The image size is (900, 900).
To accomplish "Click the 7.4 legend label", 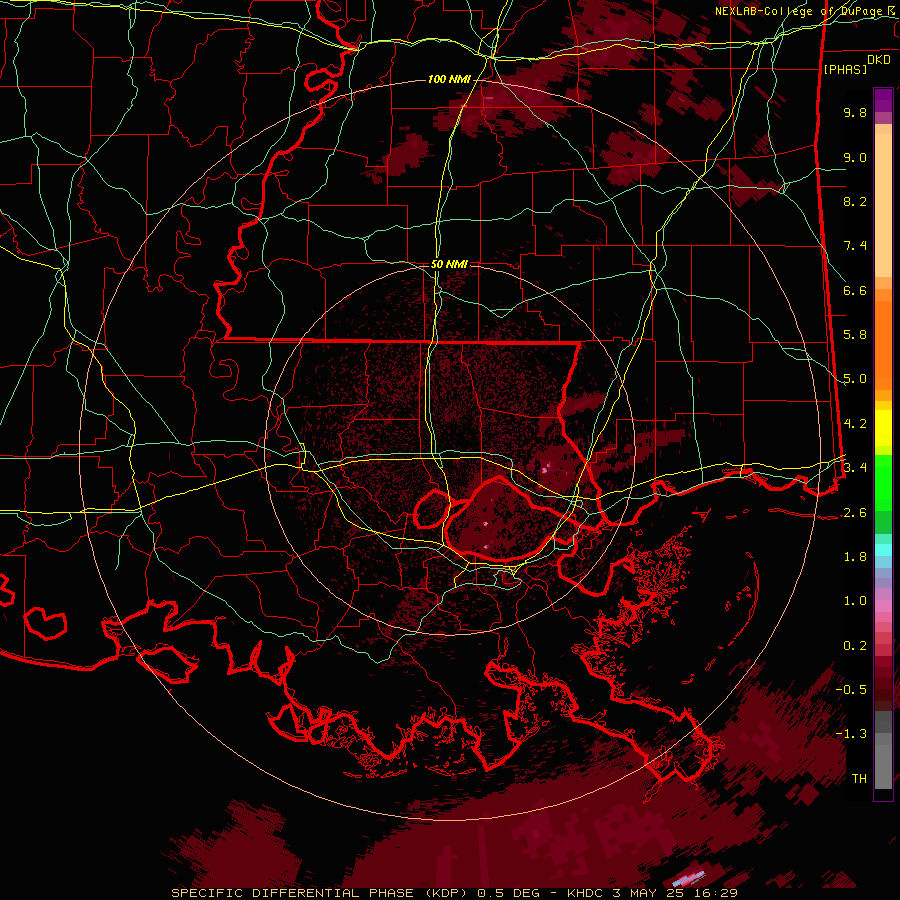I will (855, 246).
